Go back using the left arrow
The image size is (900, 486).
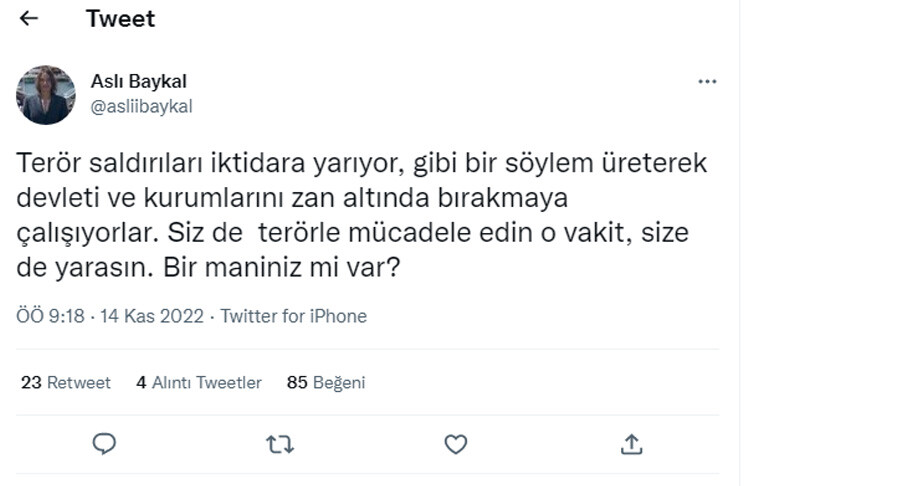coord(29,19)
